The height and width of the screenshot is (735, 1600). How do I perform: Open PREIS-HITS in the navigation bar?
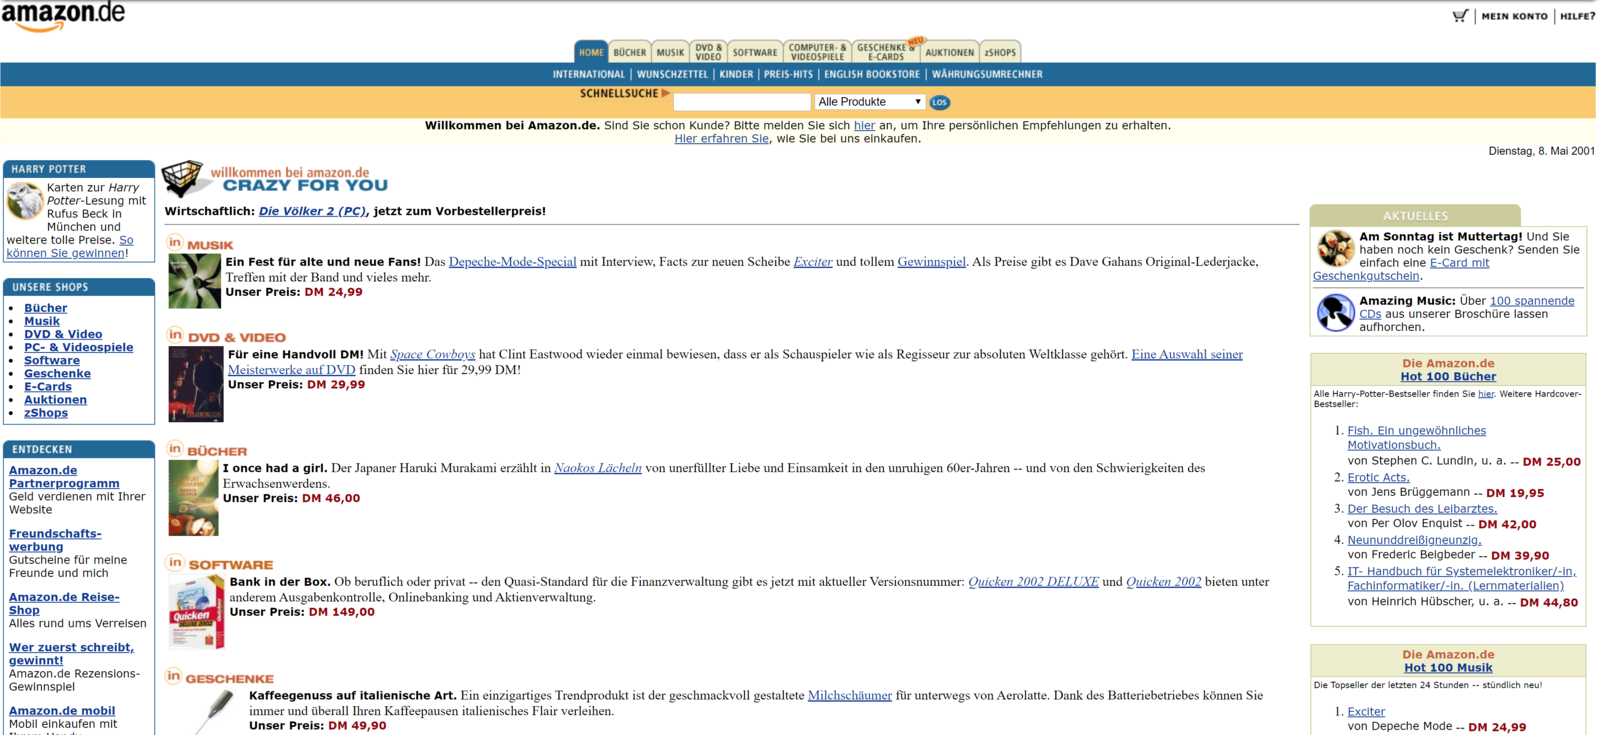tap(789, 75)
